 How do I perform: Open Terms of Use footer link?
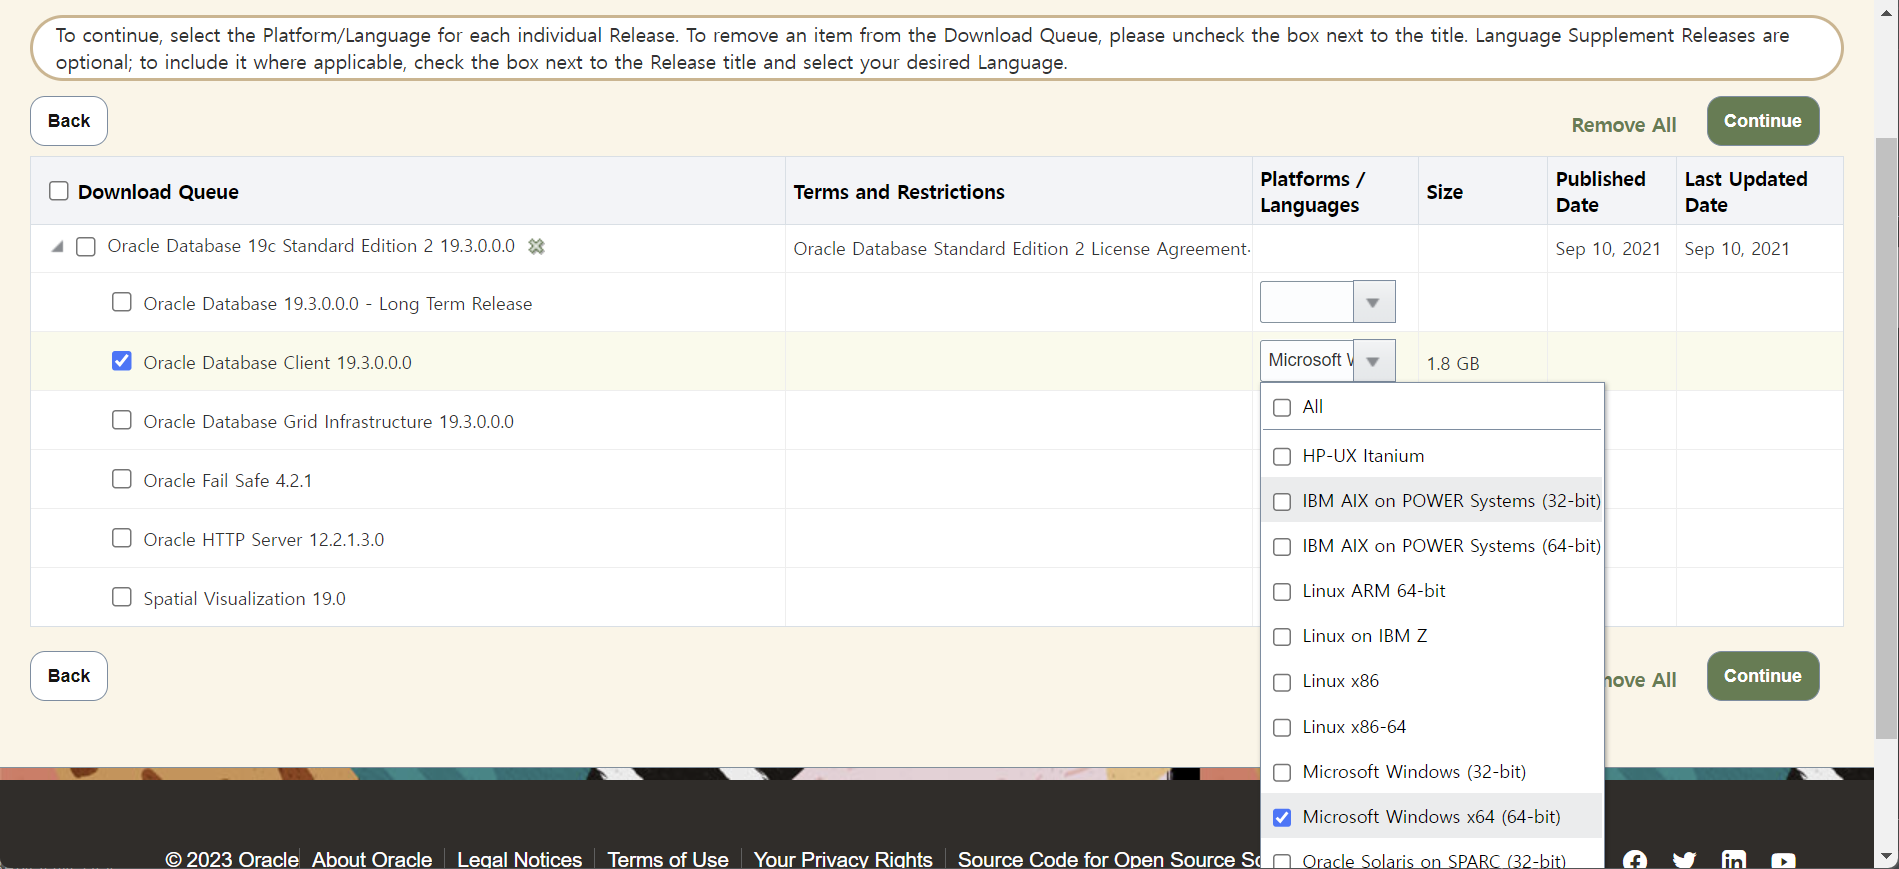[x=668, y=859]
